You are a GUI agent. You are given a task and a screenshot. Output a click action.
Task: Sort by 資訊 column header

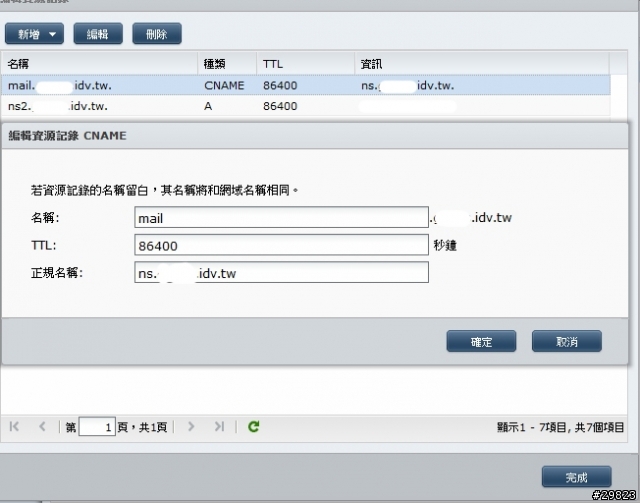click(482, 64)
